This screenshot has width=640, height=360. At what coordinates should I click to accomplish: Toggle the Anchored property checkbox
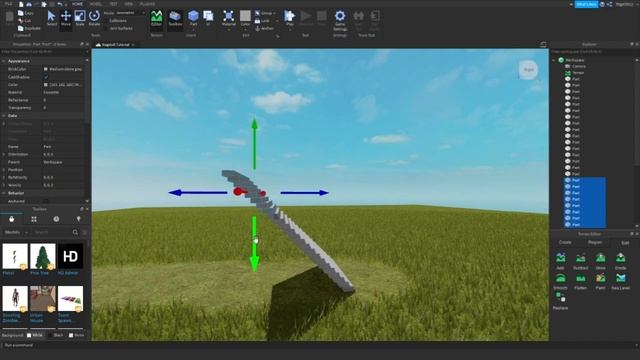point(46,201)
